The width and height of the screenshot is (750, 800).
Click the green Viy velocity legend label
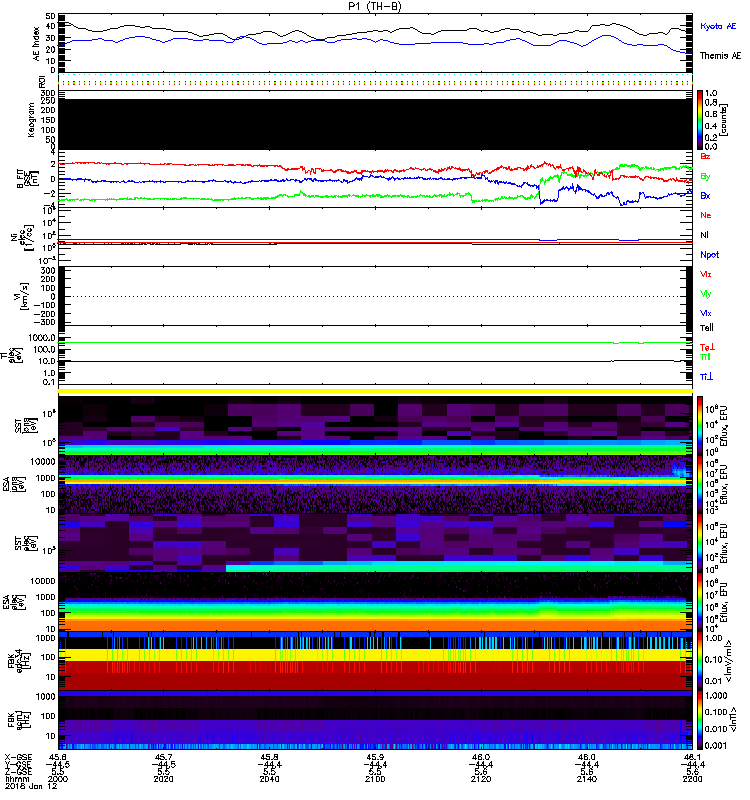click(x=706, y=294)
